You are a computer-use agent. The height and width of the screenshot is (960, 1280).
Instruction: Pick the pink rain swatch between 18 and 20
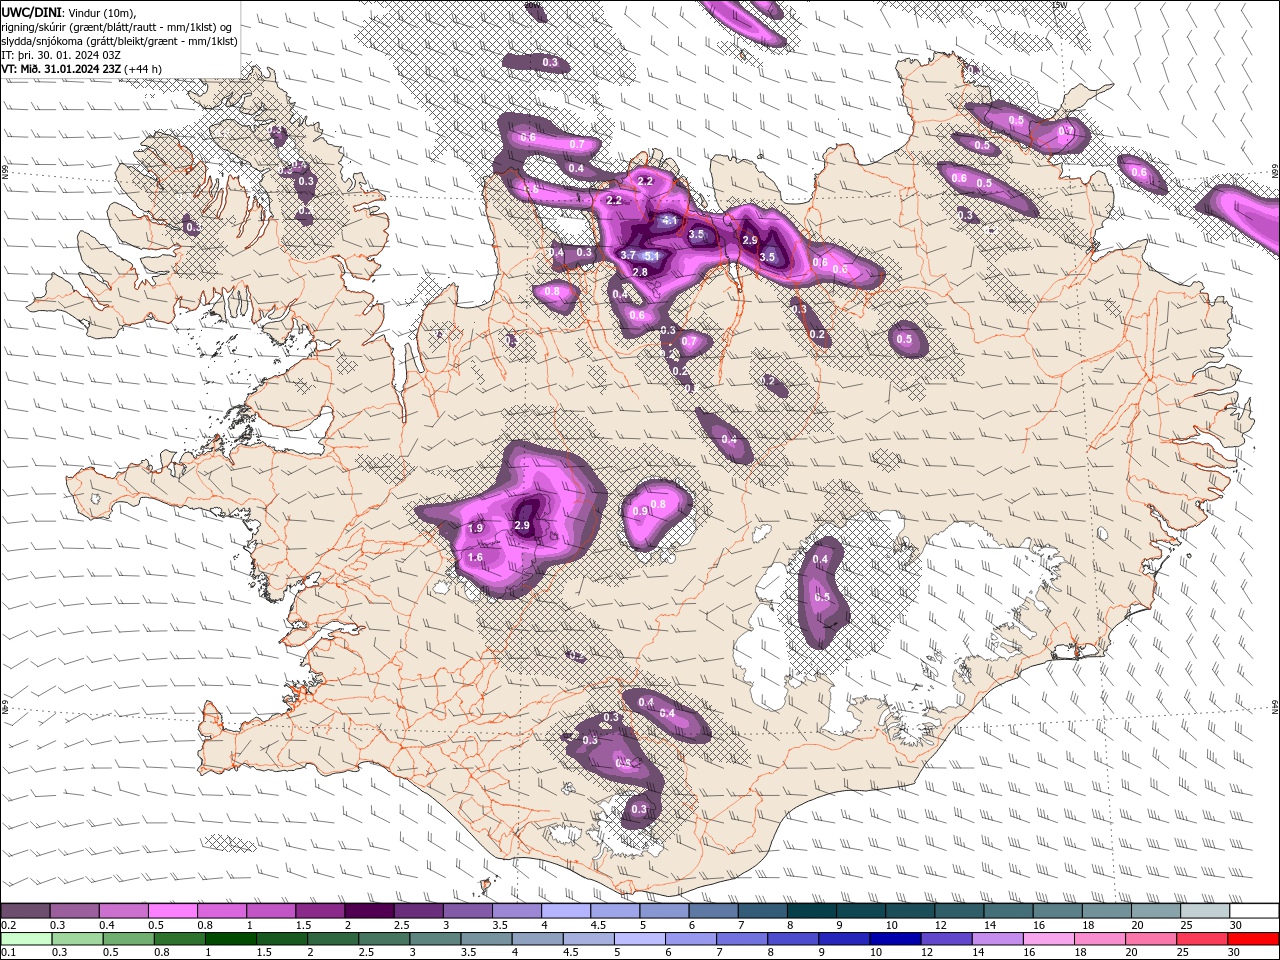pos(1101,939)
